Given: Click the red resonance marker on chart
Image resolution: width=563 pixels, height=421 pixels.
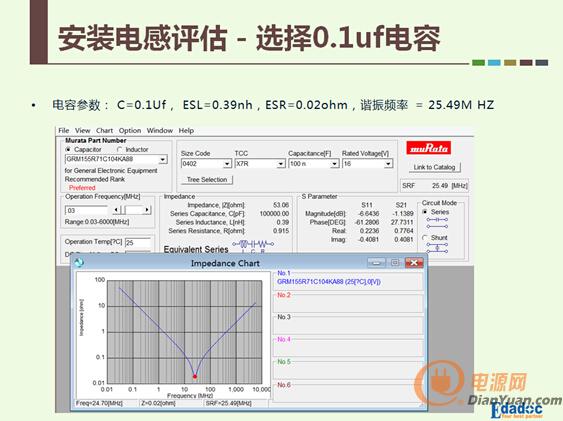Looking at the screenshot, I should click(x=195, y=376).
